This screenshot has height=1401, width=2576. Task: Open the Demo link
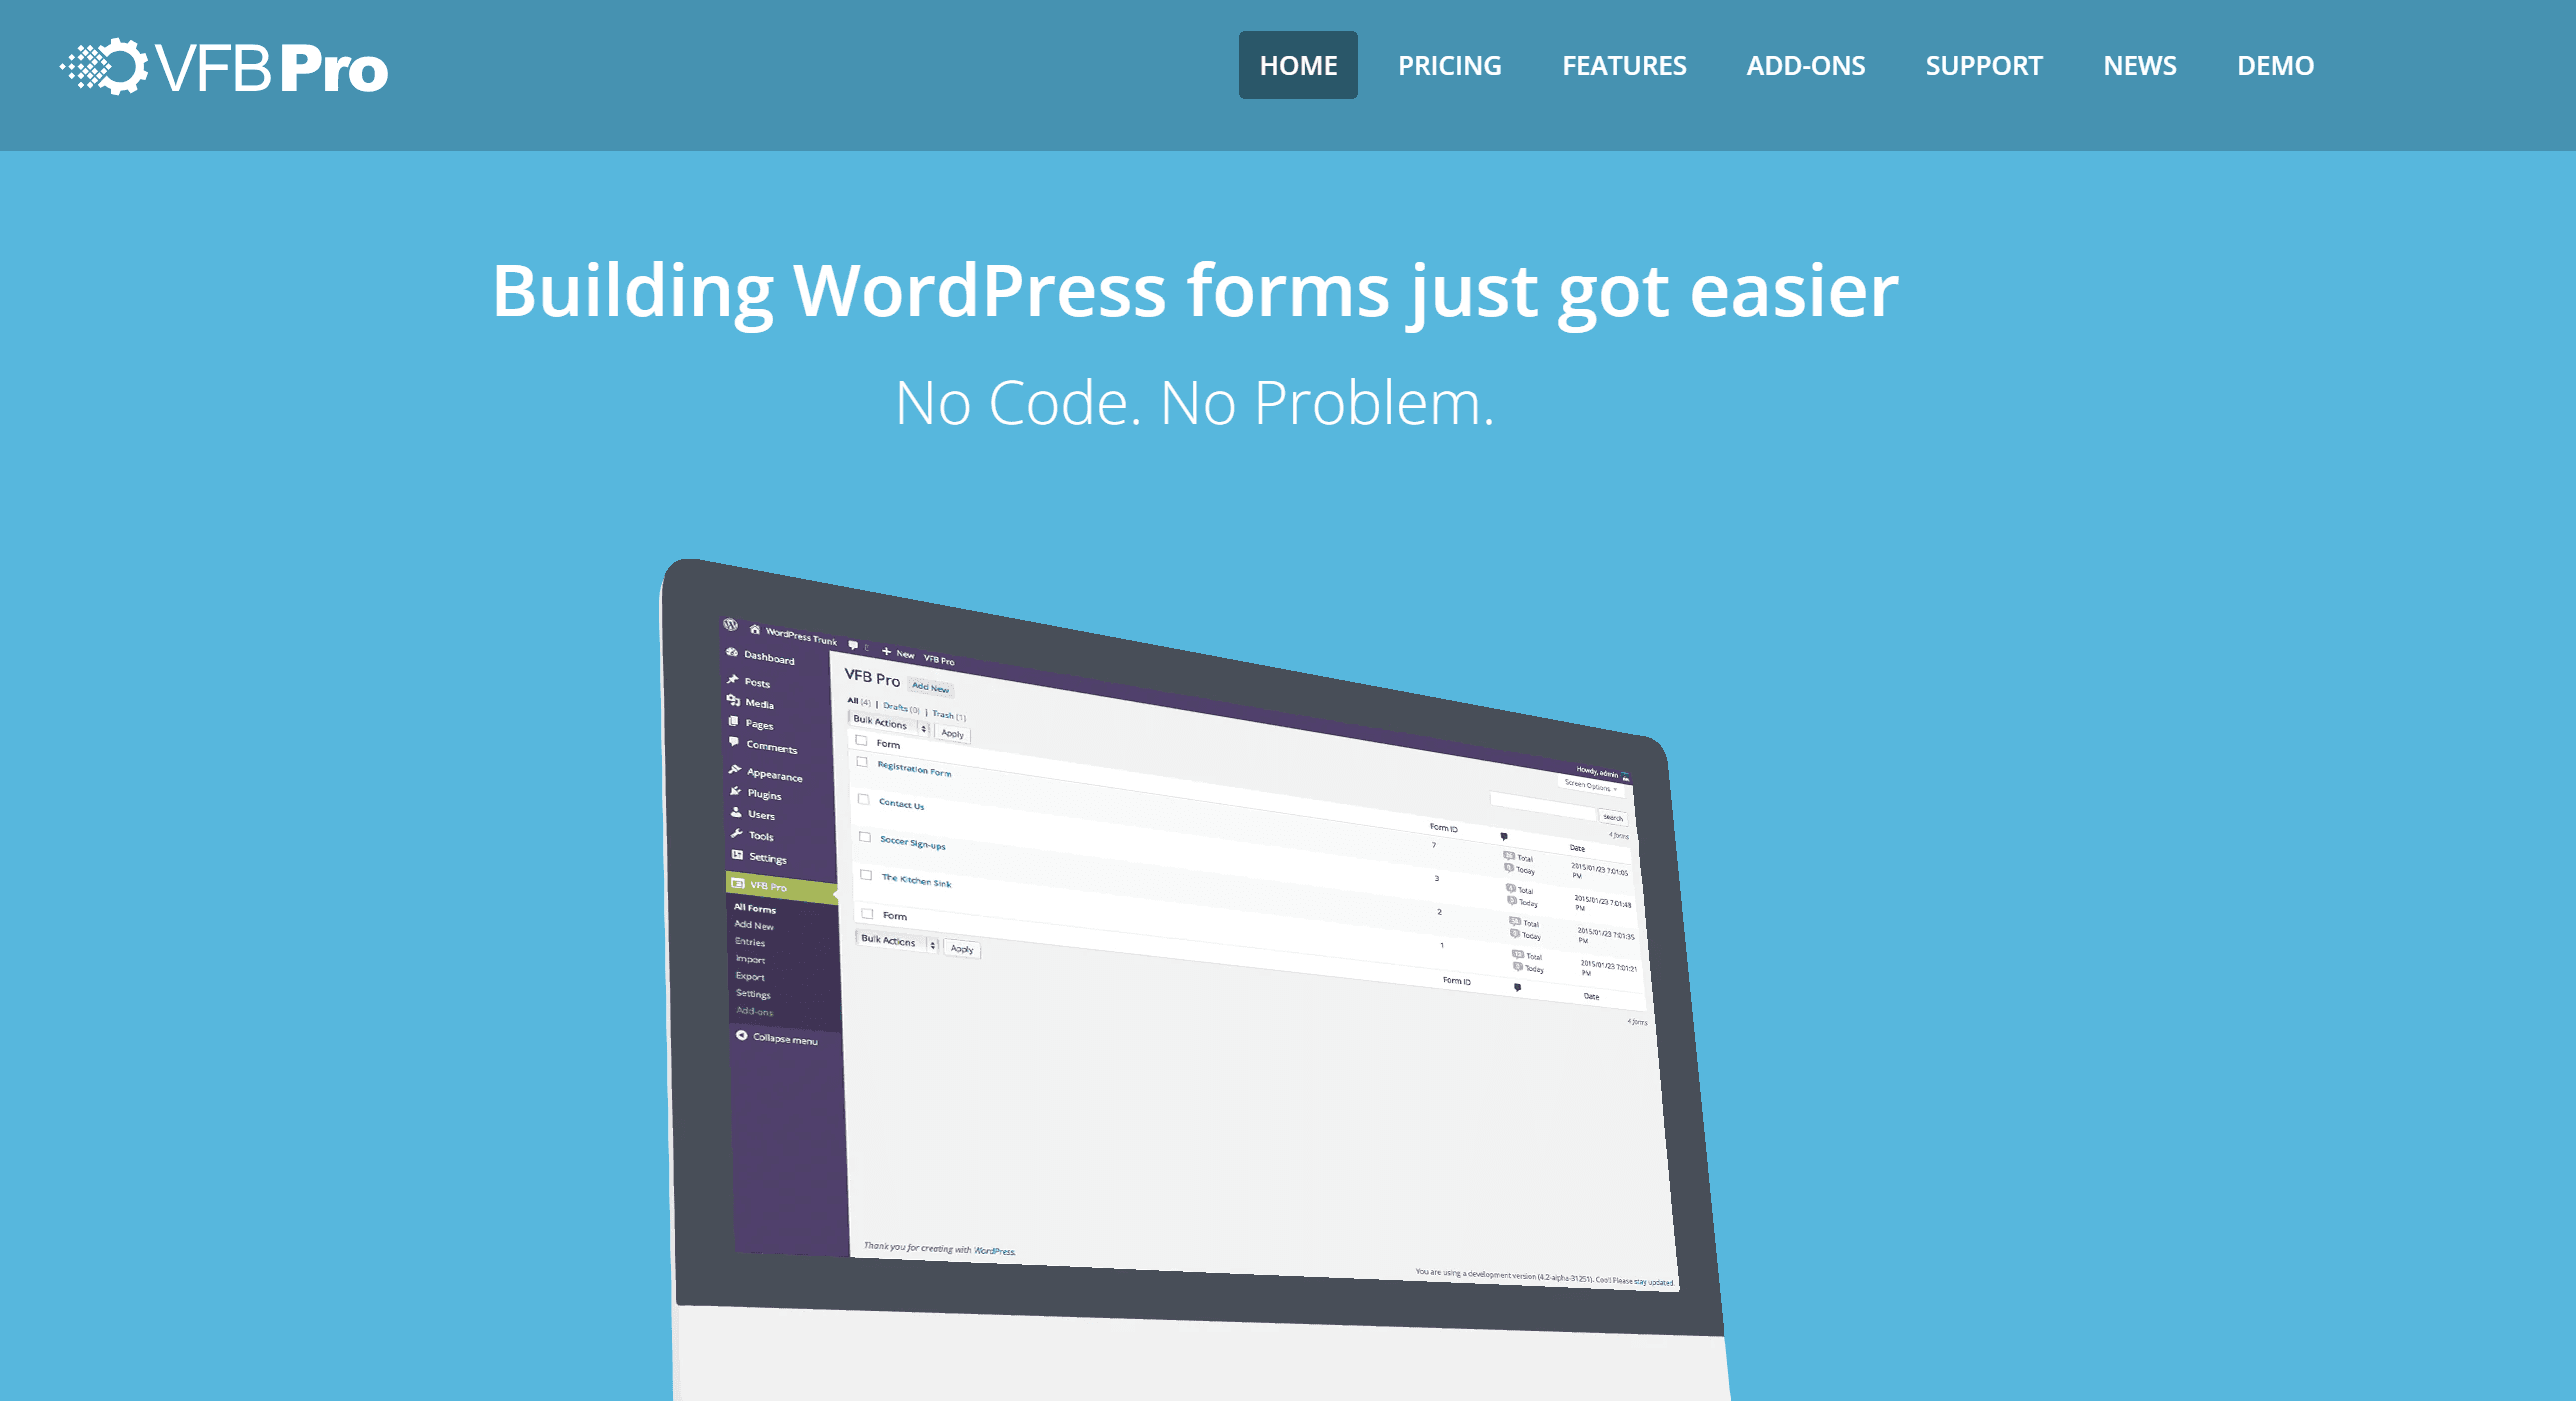pyautogui.click(x=2275, y=65)
